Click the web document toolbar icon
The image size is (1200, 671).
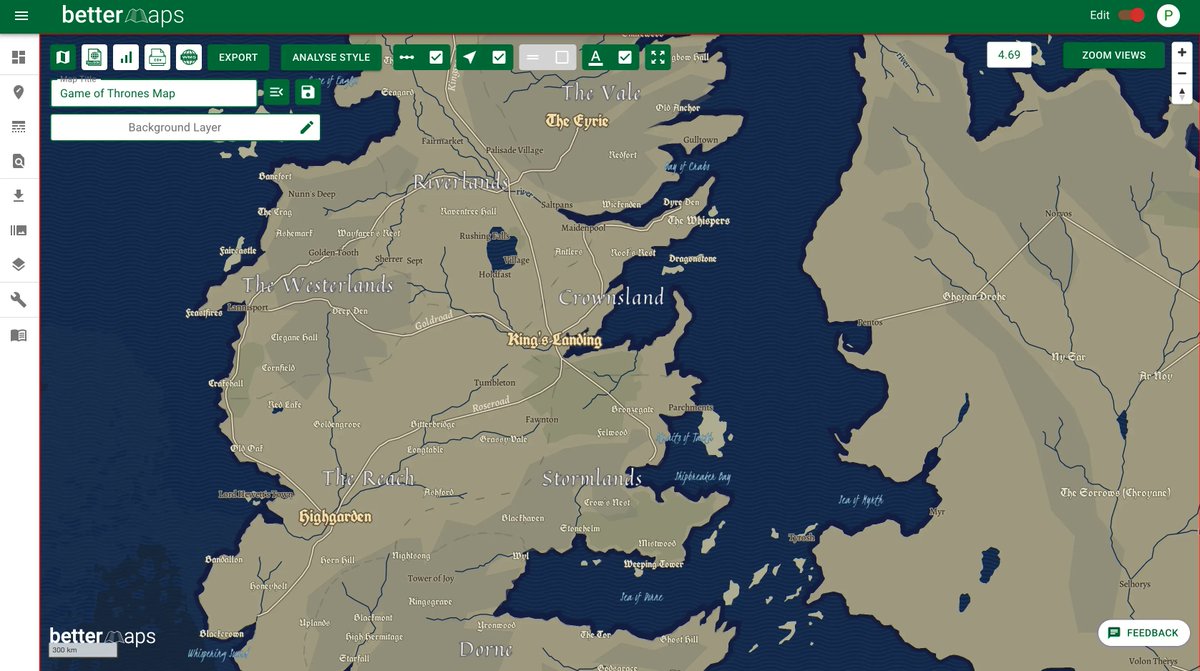pos(94,57)
